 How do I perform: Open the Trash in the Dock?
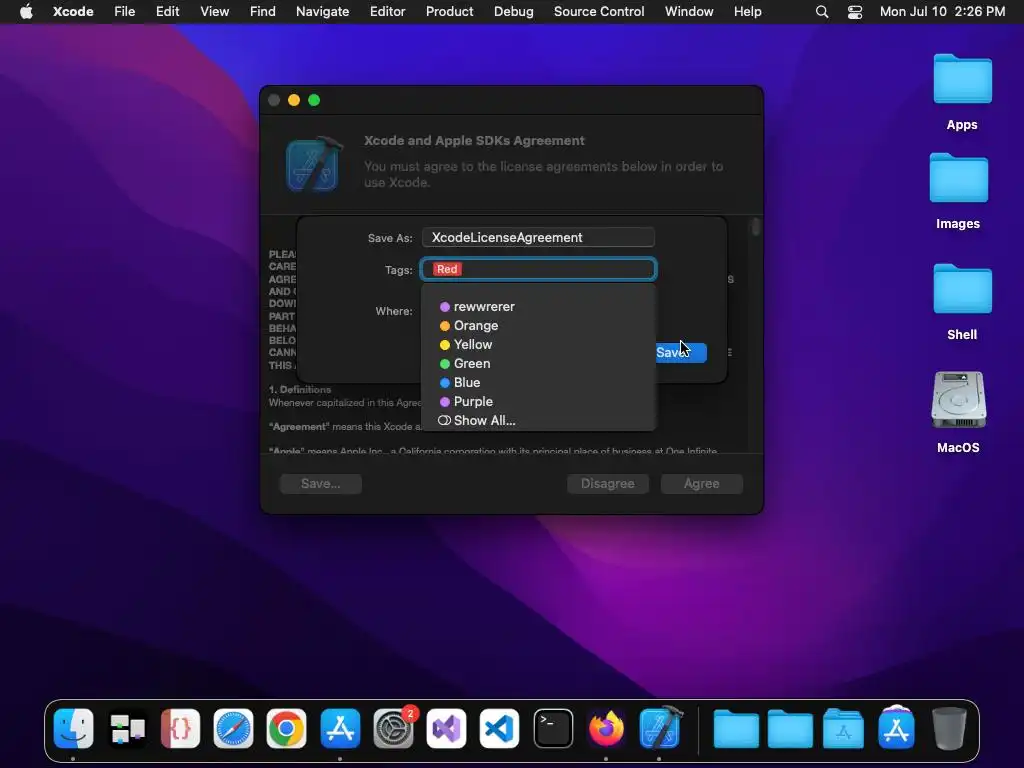click(949, 728)
